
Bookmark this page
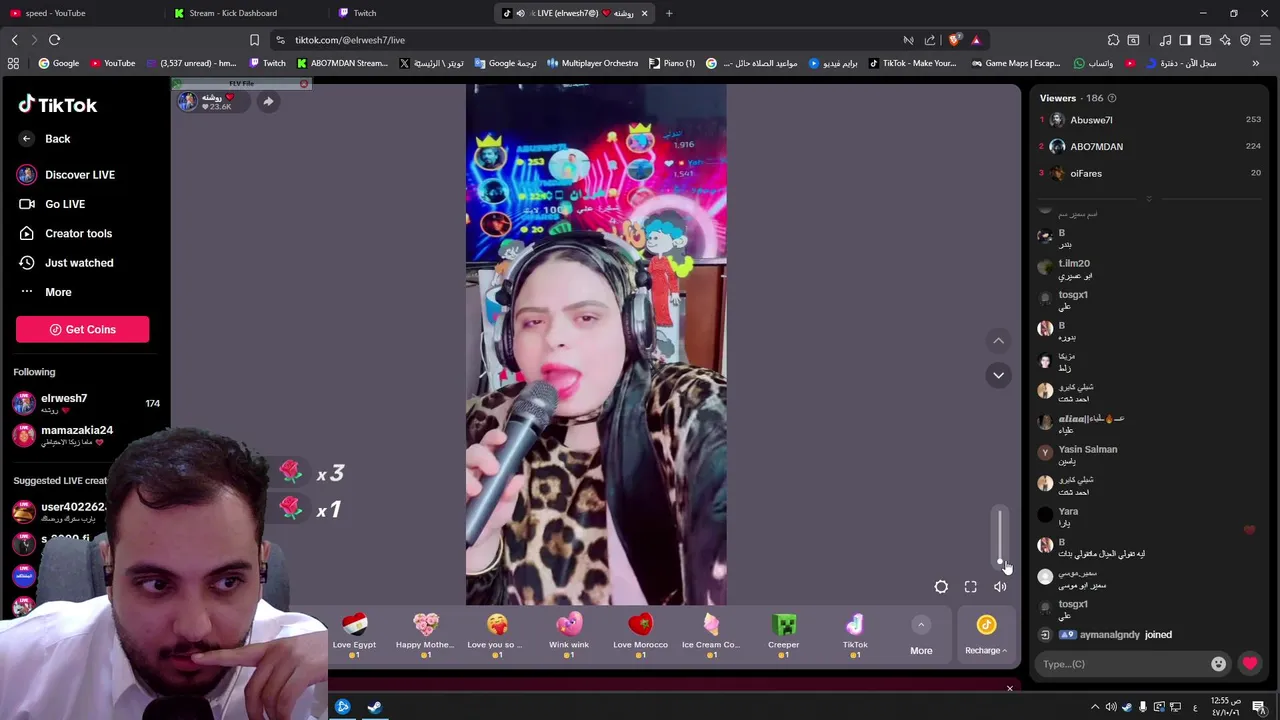pyautogui.click(x=254, y=40)
